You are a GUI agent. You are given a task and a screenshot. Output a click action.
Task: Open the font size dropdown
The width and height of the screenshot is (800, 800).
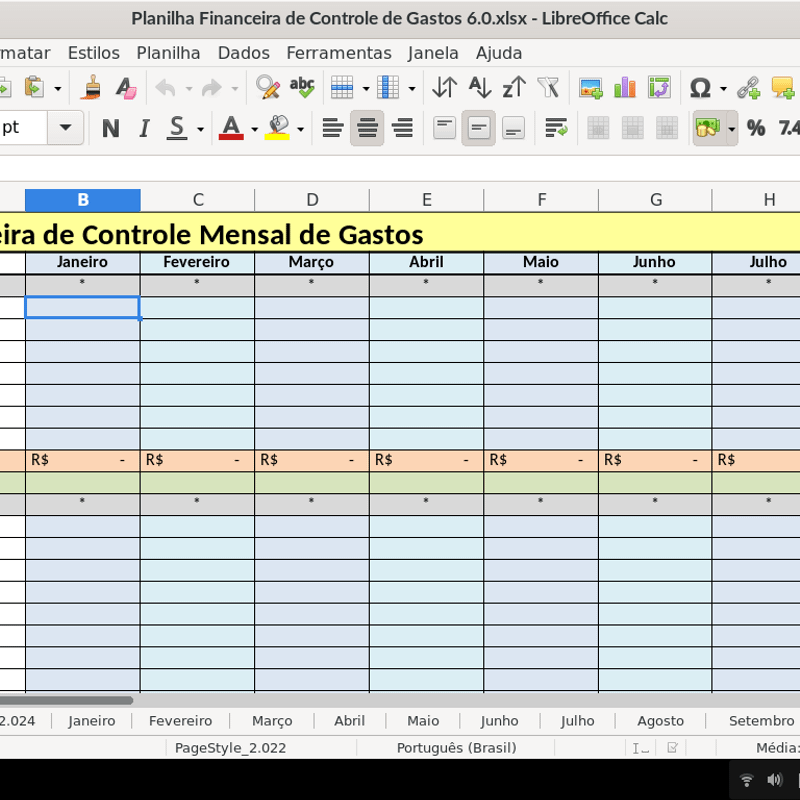(x=66, y=128)
